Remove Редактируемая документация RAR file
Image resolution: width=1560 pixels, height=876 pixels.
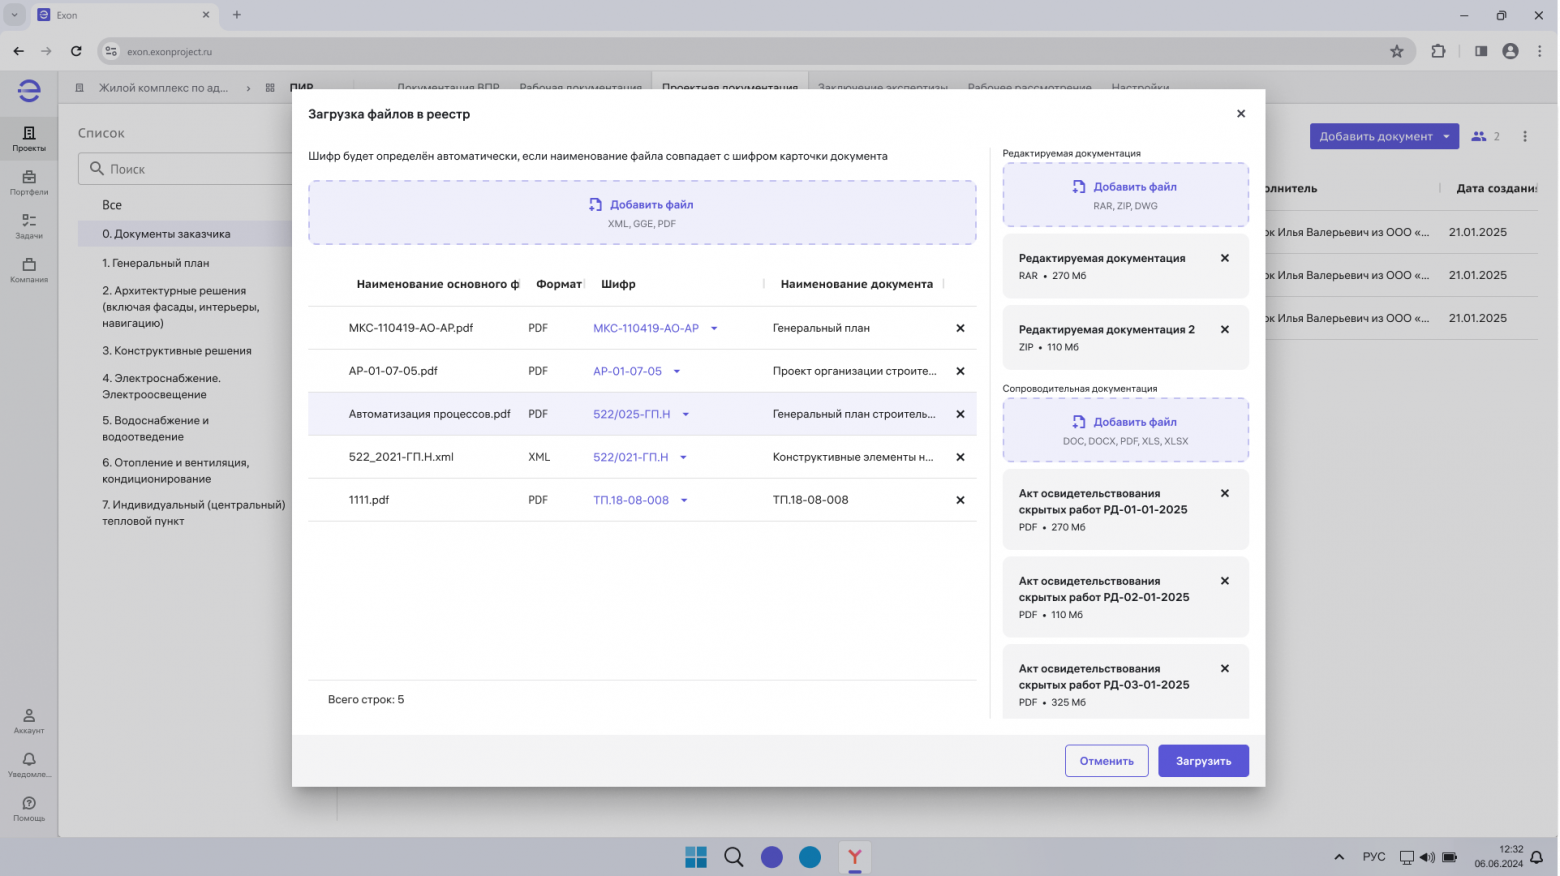pos(1224,258)
